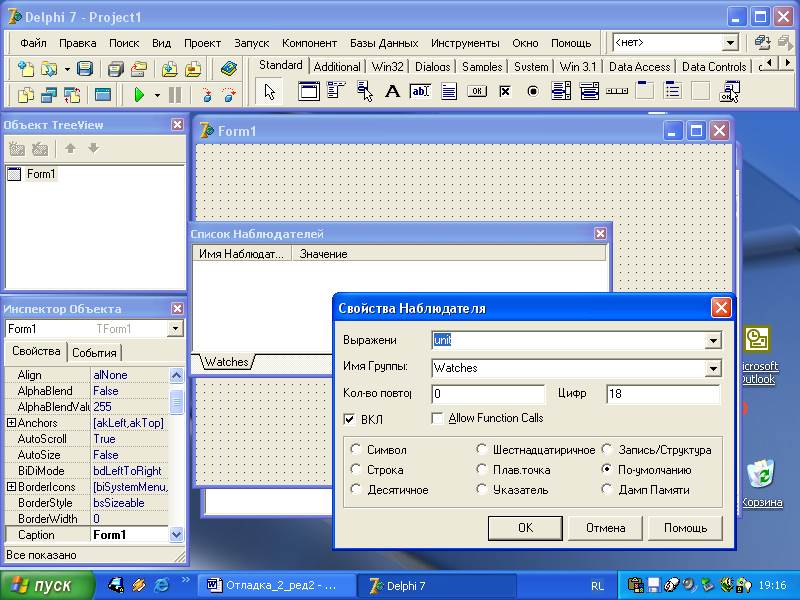Image resolution: width=800 pixels, height=600 pixels.
Task: Click the New Items toolbar icon
Action: tap(26, 68)
